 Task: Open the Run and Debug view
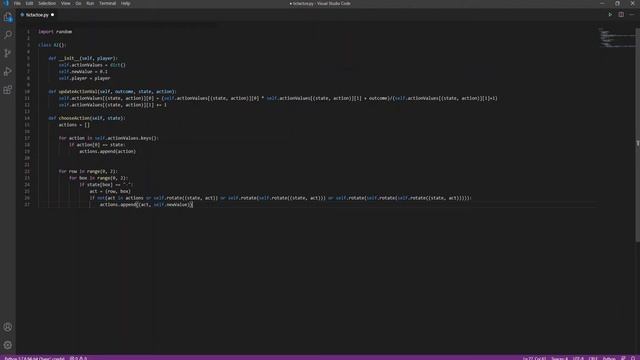[8, 71]
